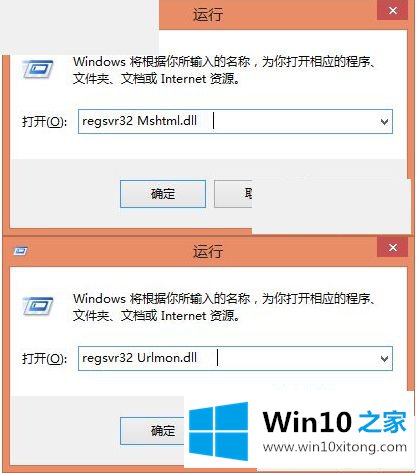Click the 打开(O): label in the lower dialog

coord(44,358)
